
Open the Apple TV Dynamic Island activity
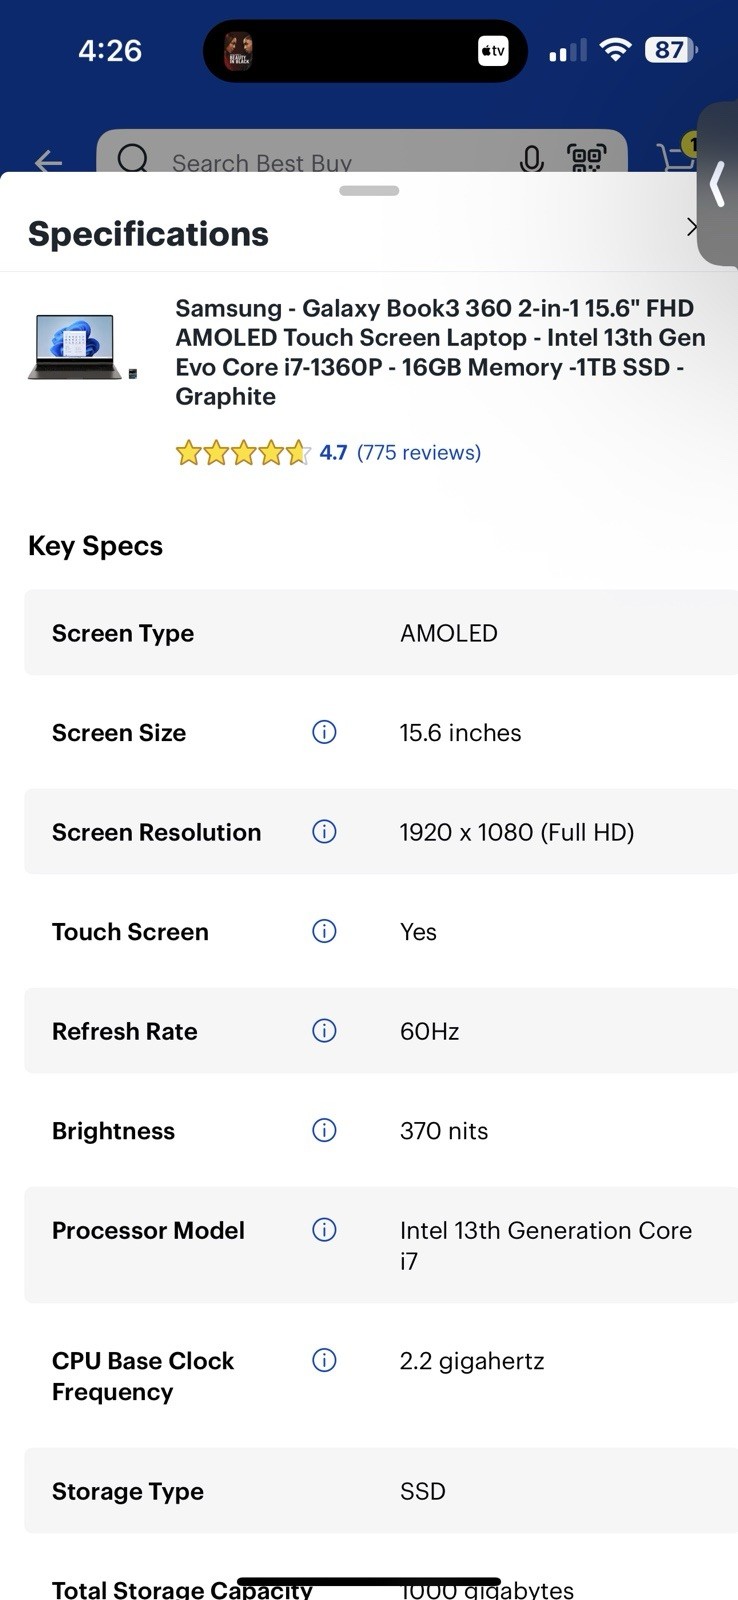pos(493,50)
